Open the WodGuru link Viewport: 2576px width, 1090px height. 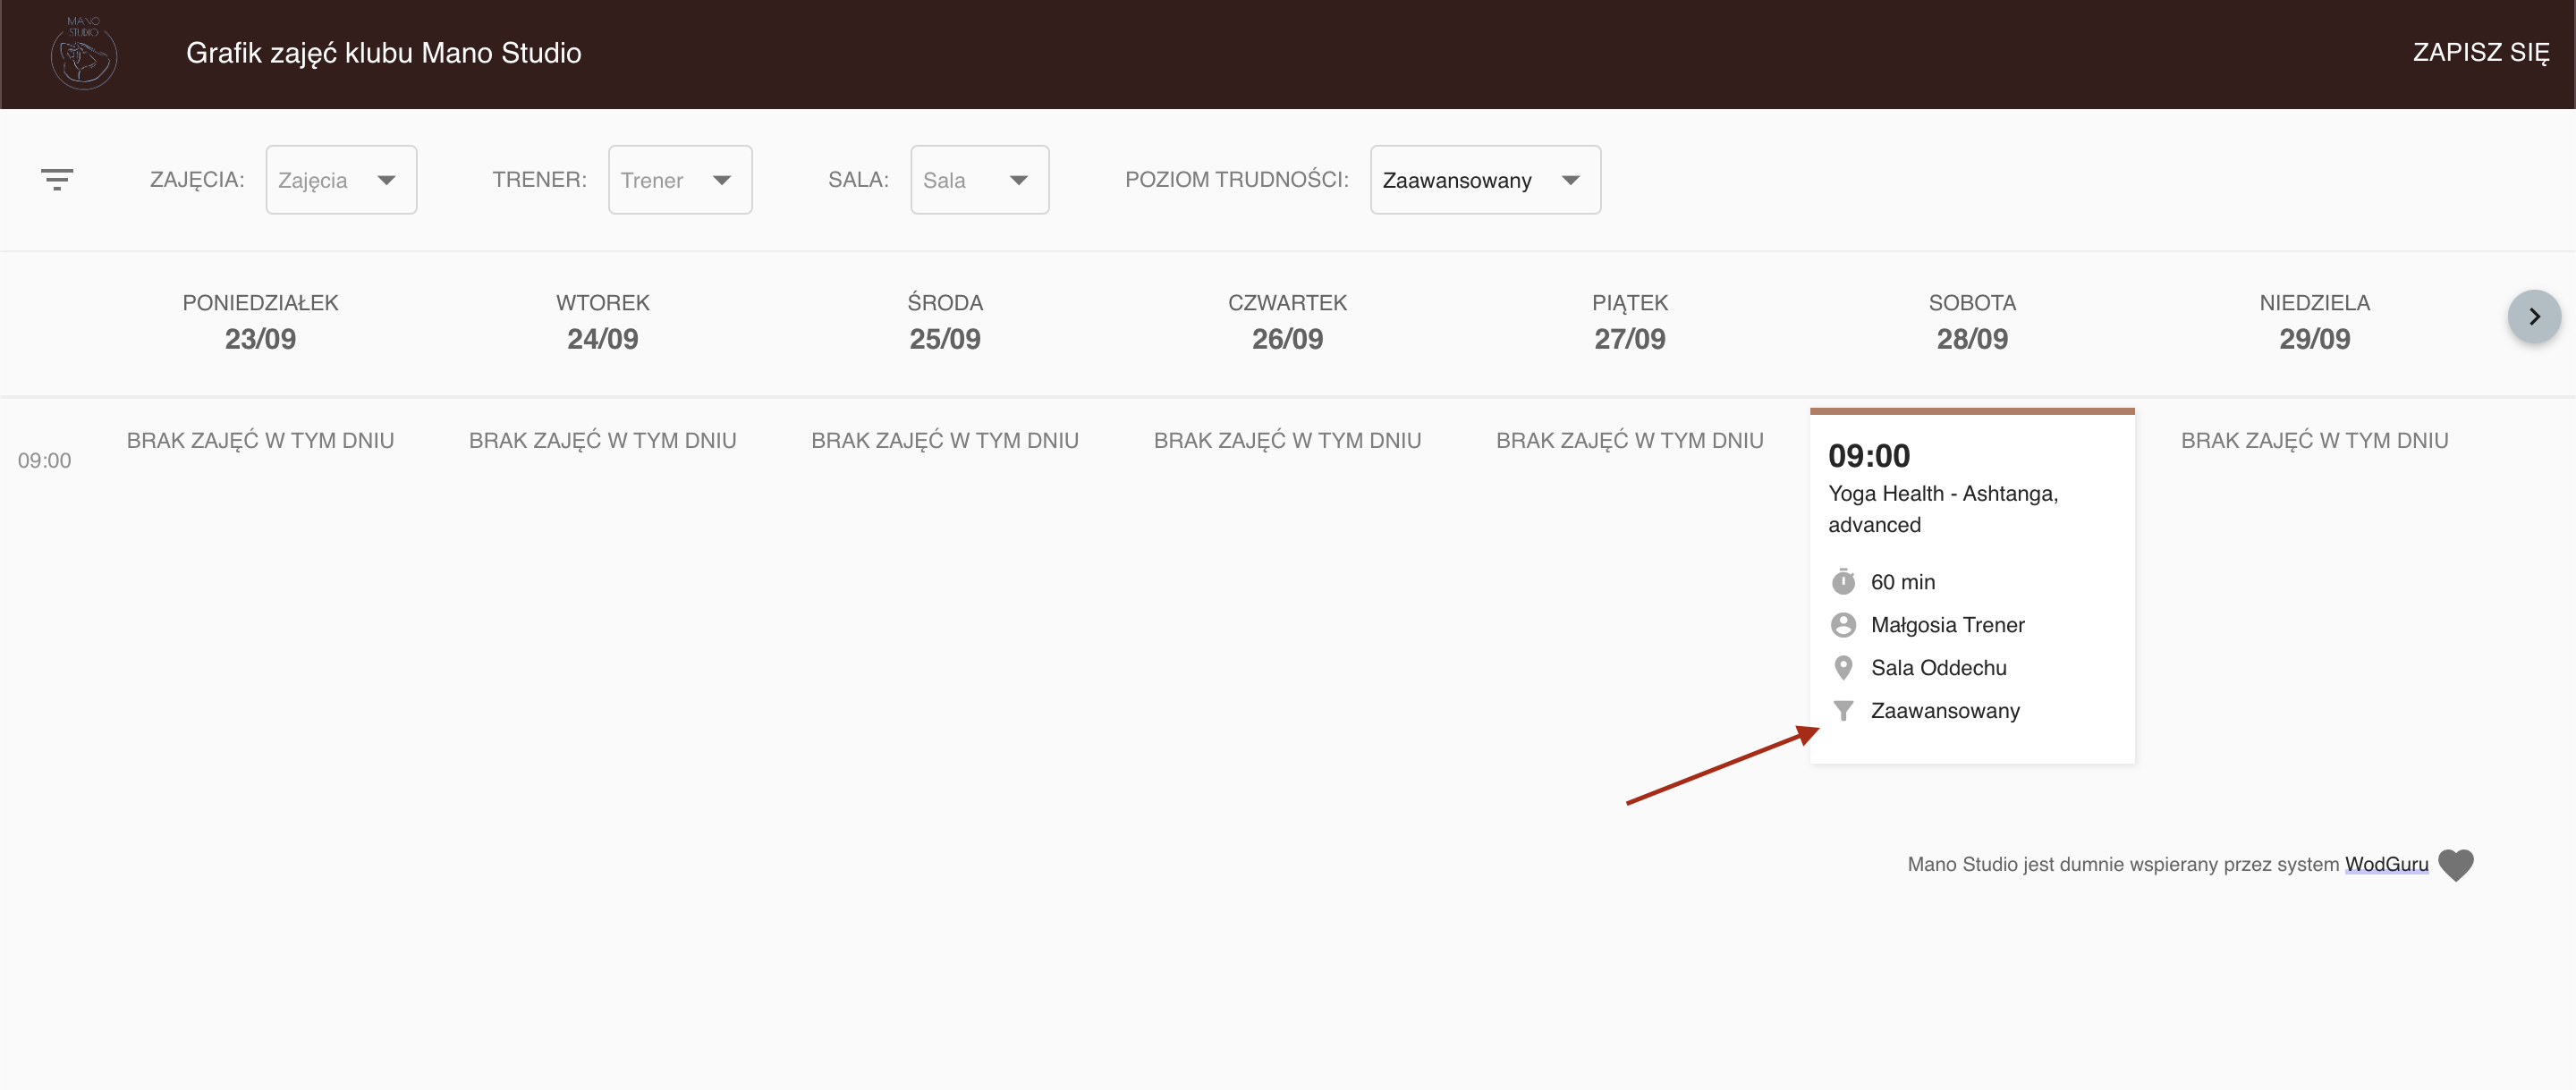pos(2386,864)
